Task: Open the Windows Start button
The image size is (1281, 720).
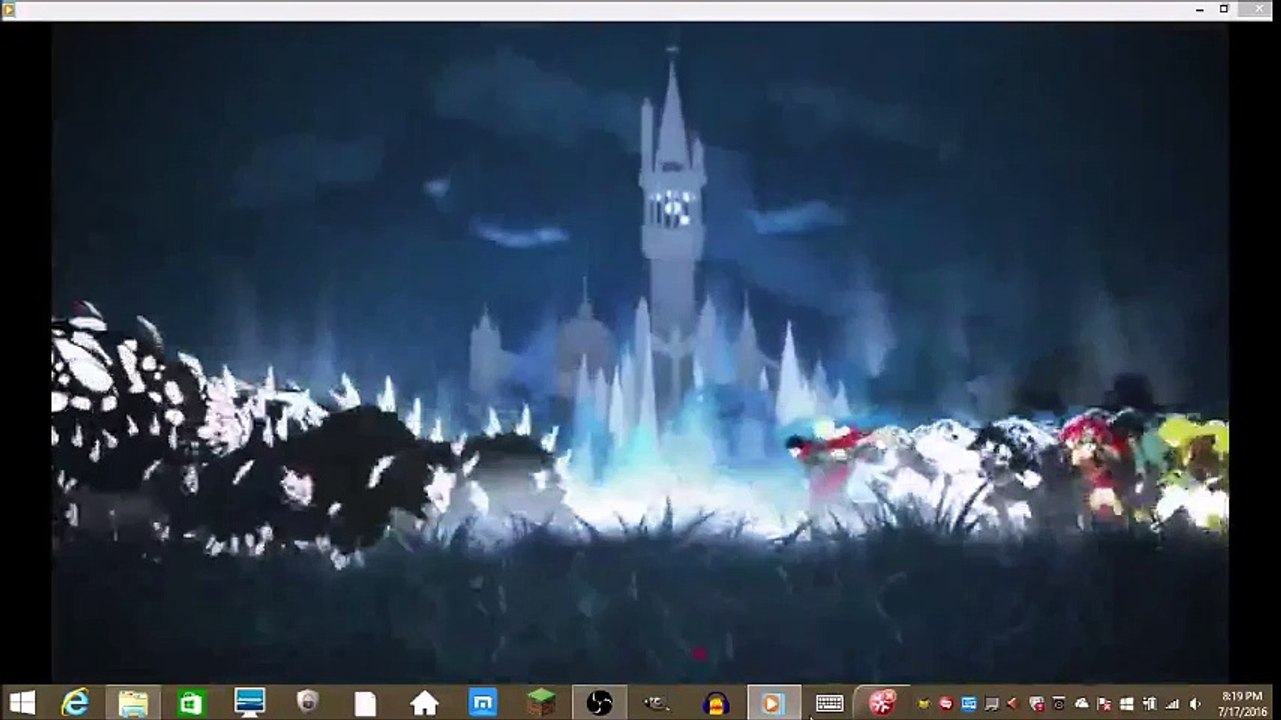Action: 22,703
